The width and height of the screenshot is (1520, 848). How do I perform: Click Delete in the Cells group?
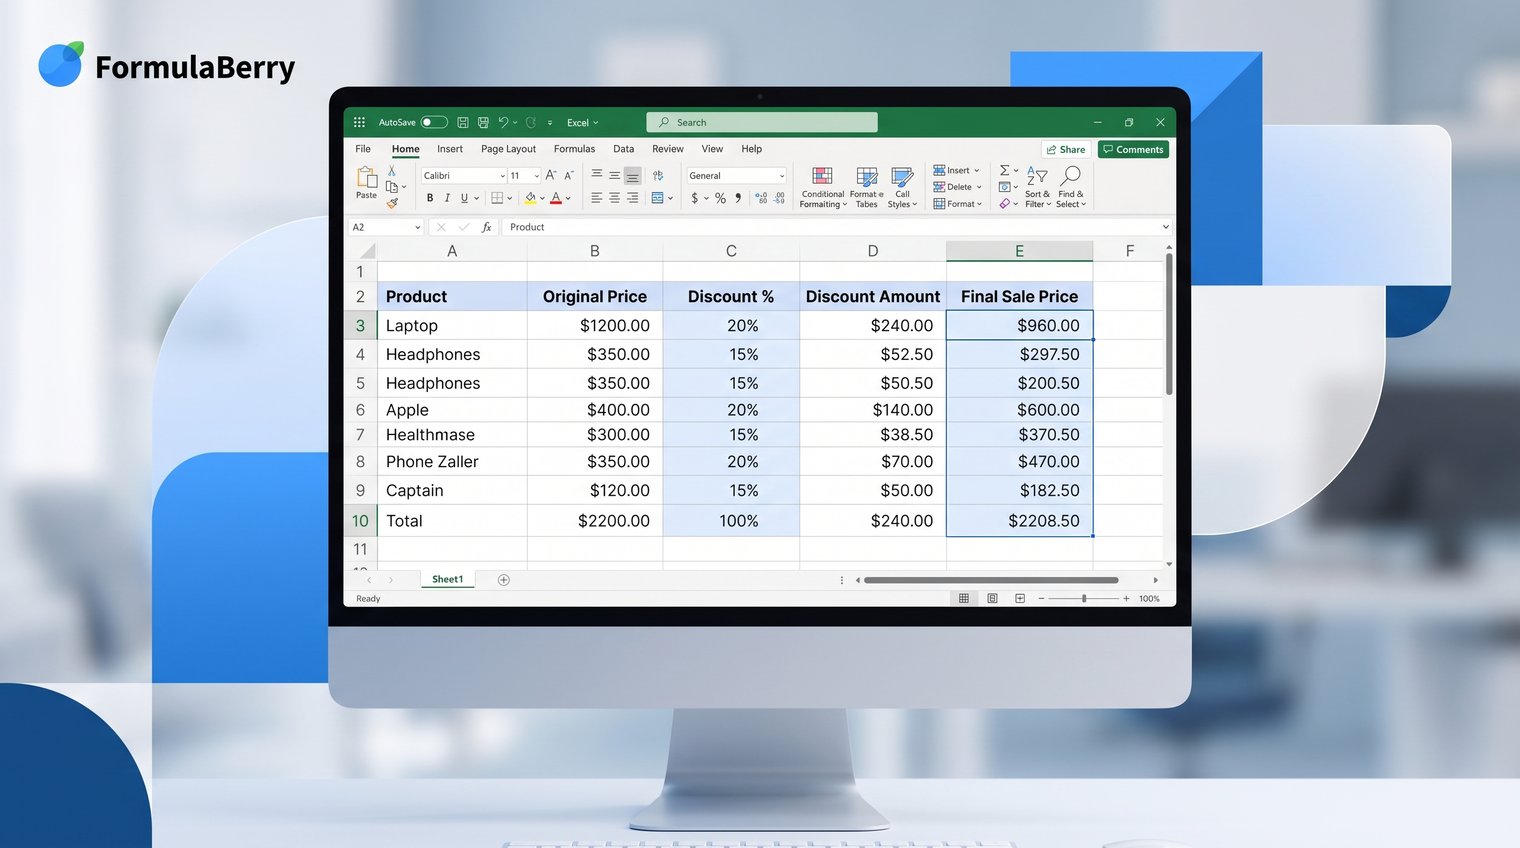coord(958,187)
